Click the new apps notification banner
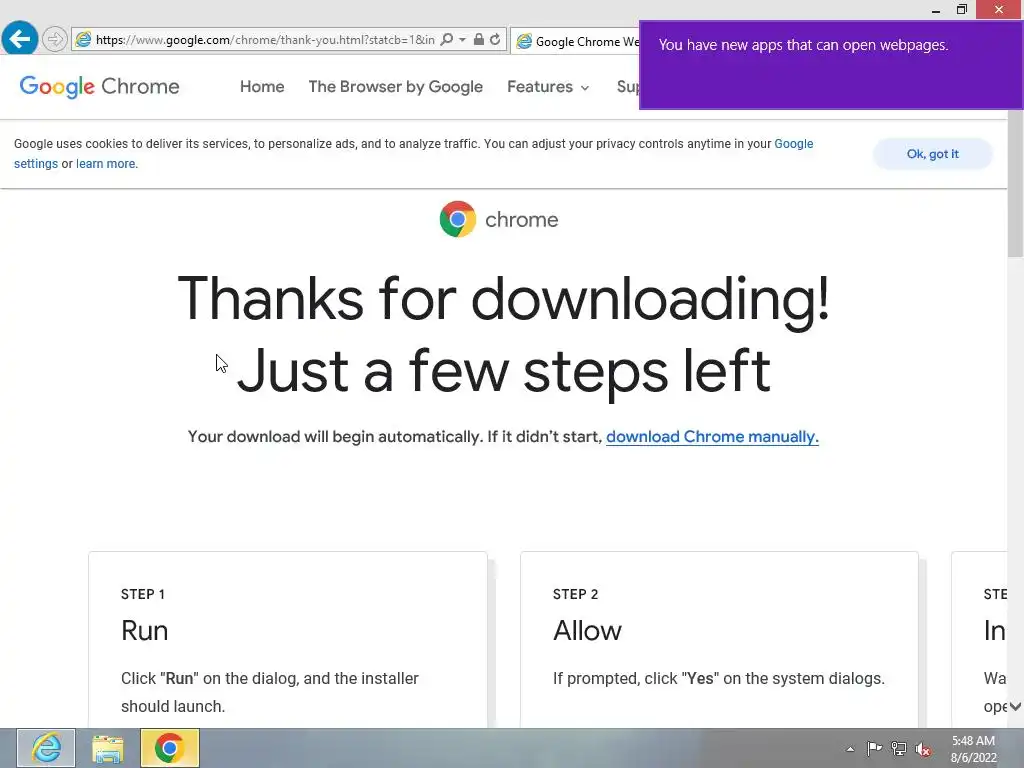 point(831,65)
